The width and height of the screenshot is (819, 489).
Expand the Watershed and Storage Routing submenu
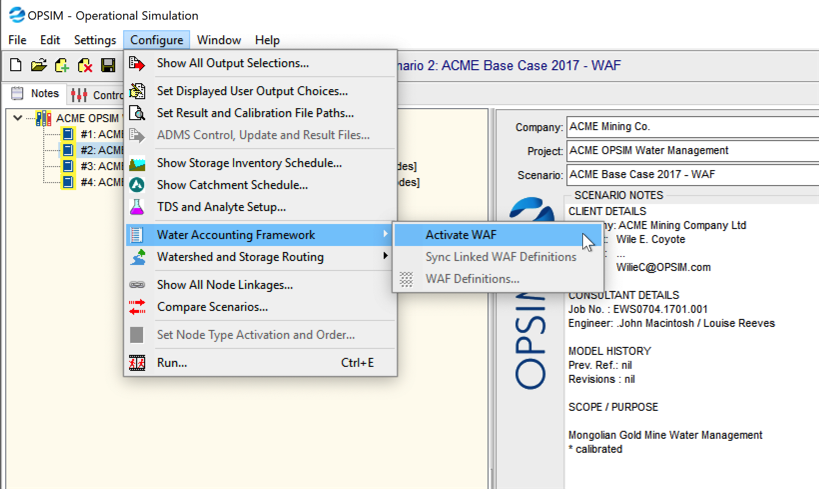click(x=240, y=257)
